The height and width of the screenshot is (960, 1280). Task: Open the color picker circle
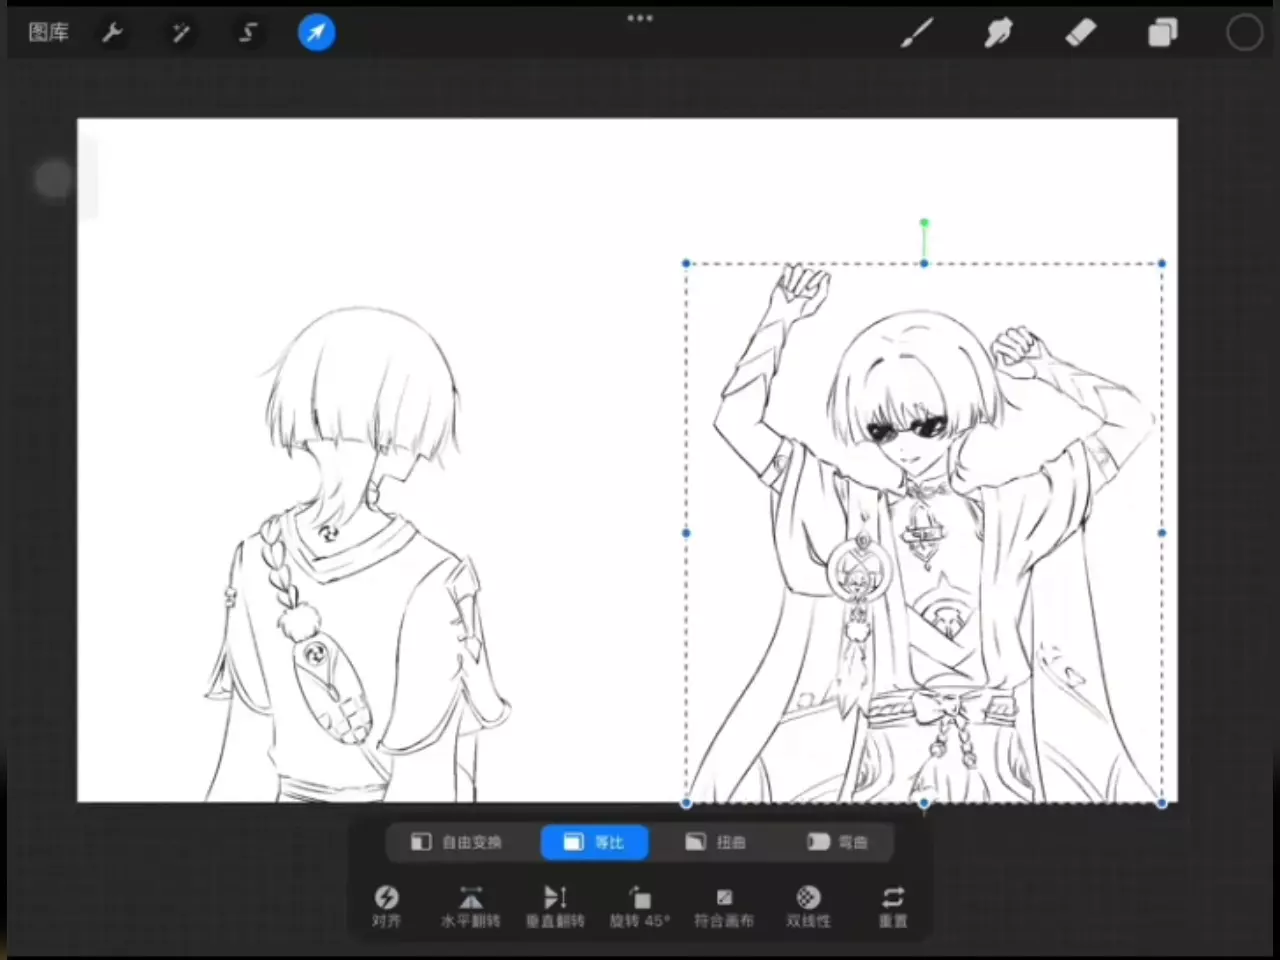pos(1244,33)
